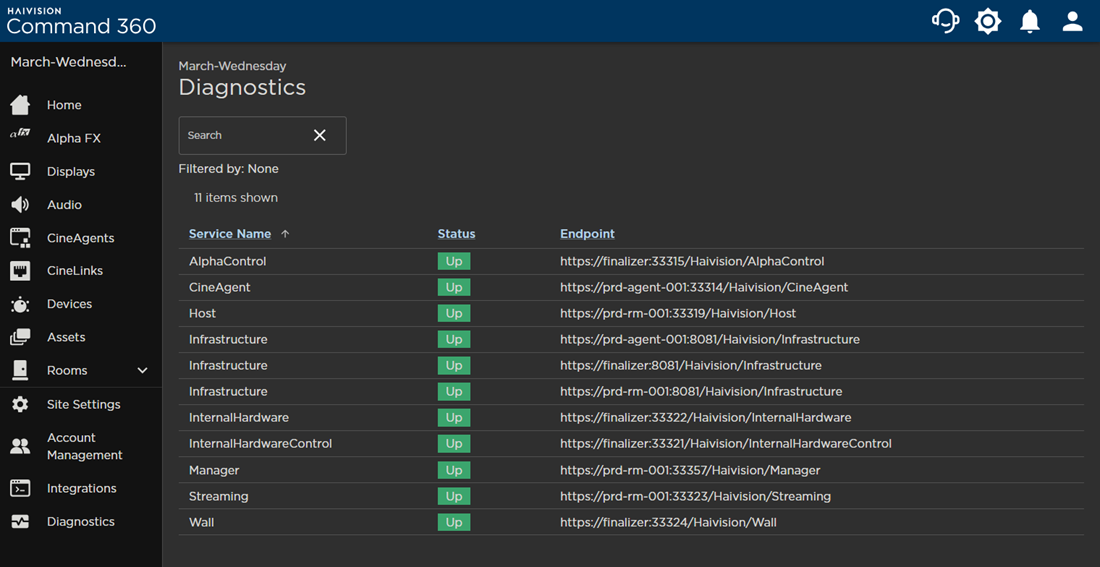Click the Devices sidebar icon
Screen dimensions: 1100x567
coord(20,305)
